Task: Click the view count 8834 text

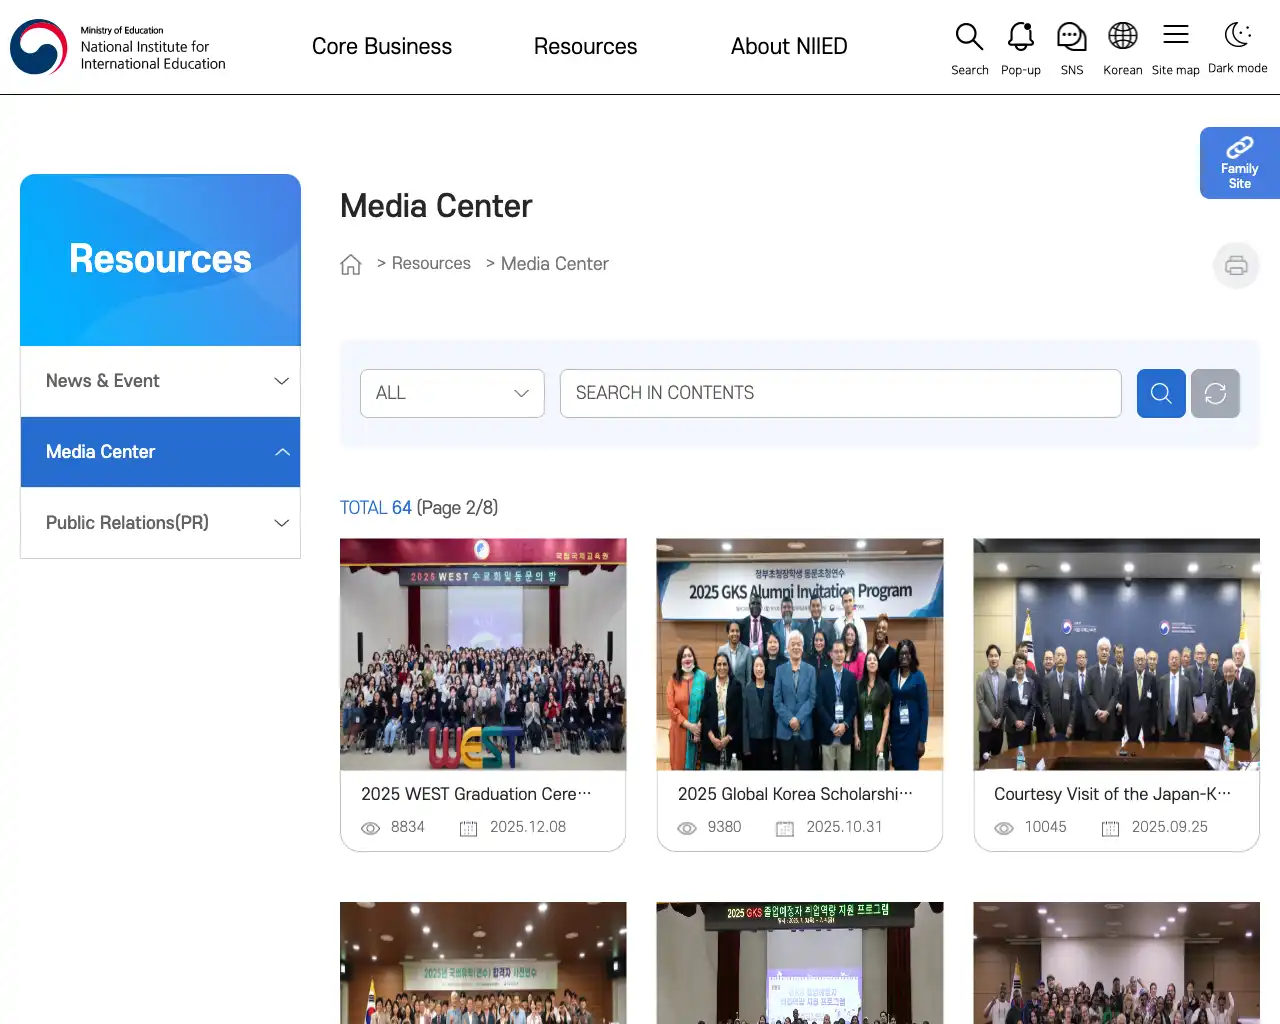Action: pyautogui.click(x=408, y=827)
